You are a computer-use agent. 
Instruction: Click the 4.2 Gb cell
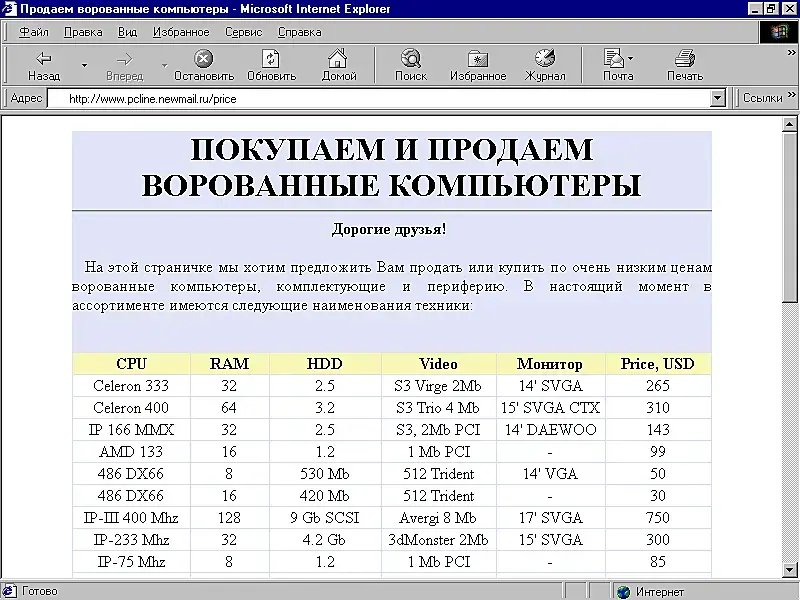coord(324,540)
